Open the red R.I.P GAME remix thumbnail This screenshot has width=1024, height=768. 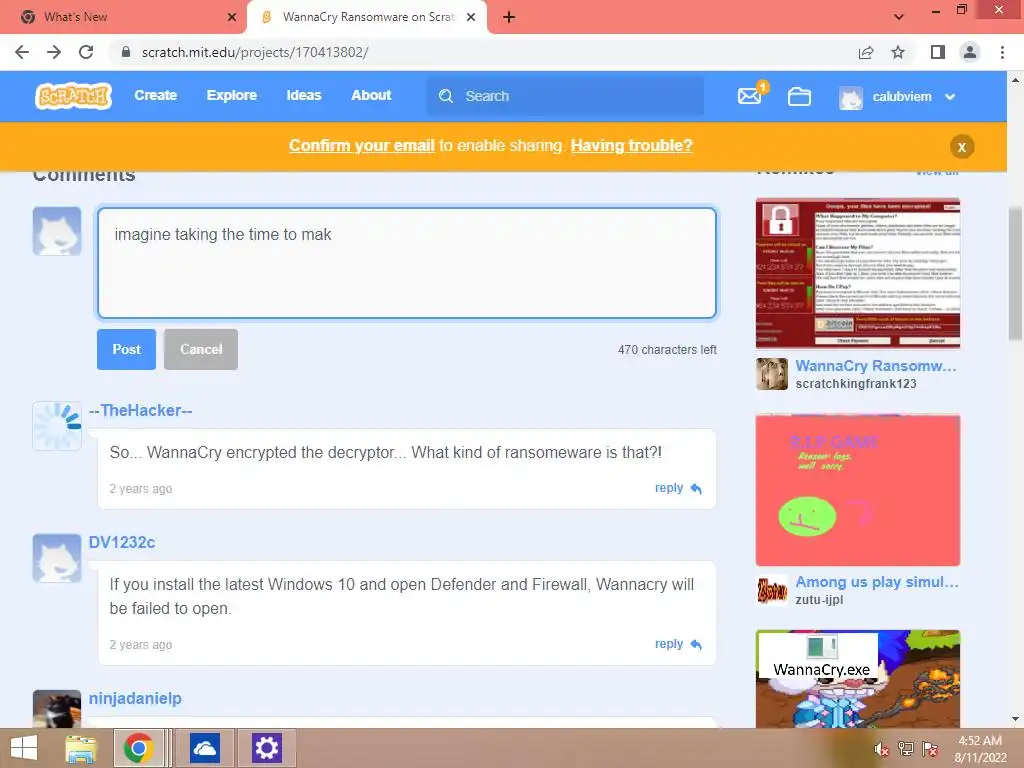point(857,490)
